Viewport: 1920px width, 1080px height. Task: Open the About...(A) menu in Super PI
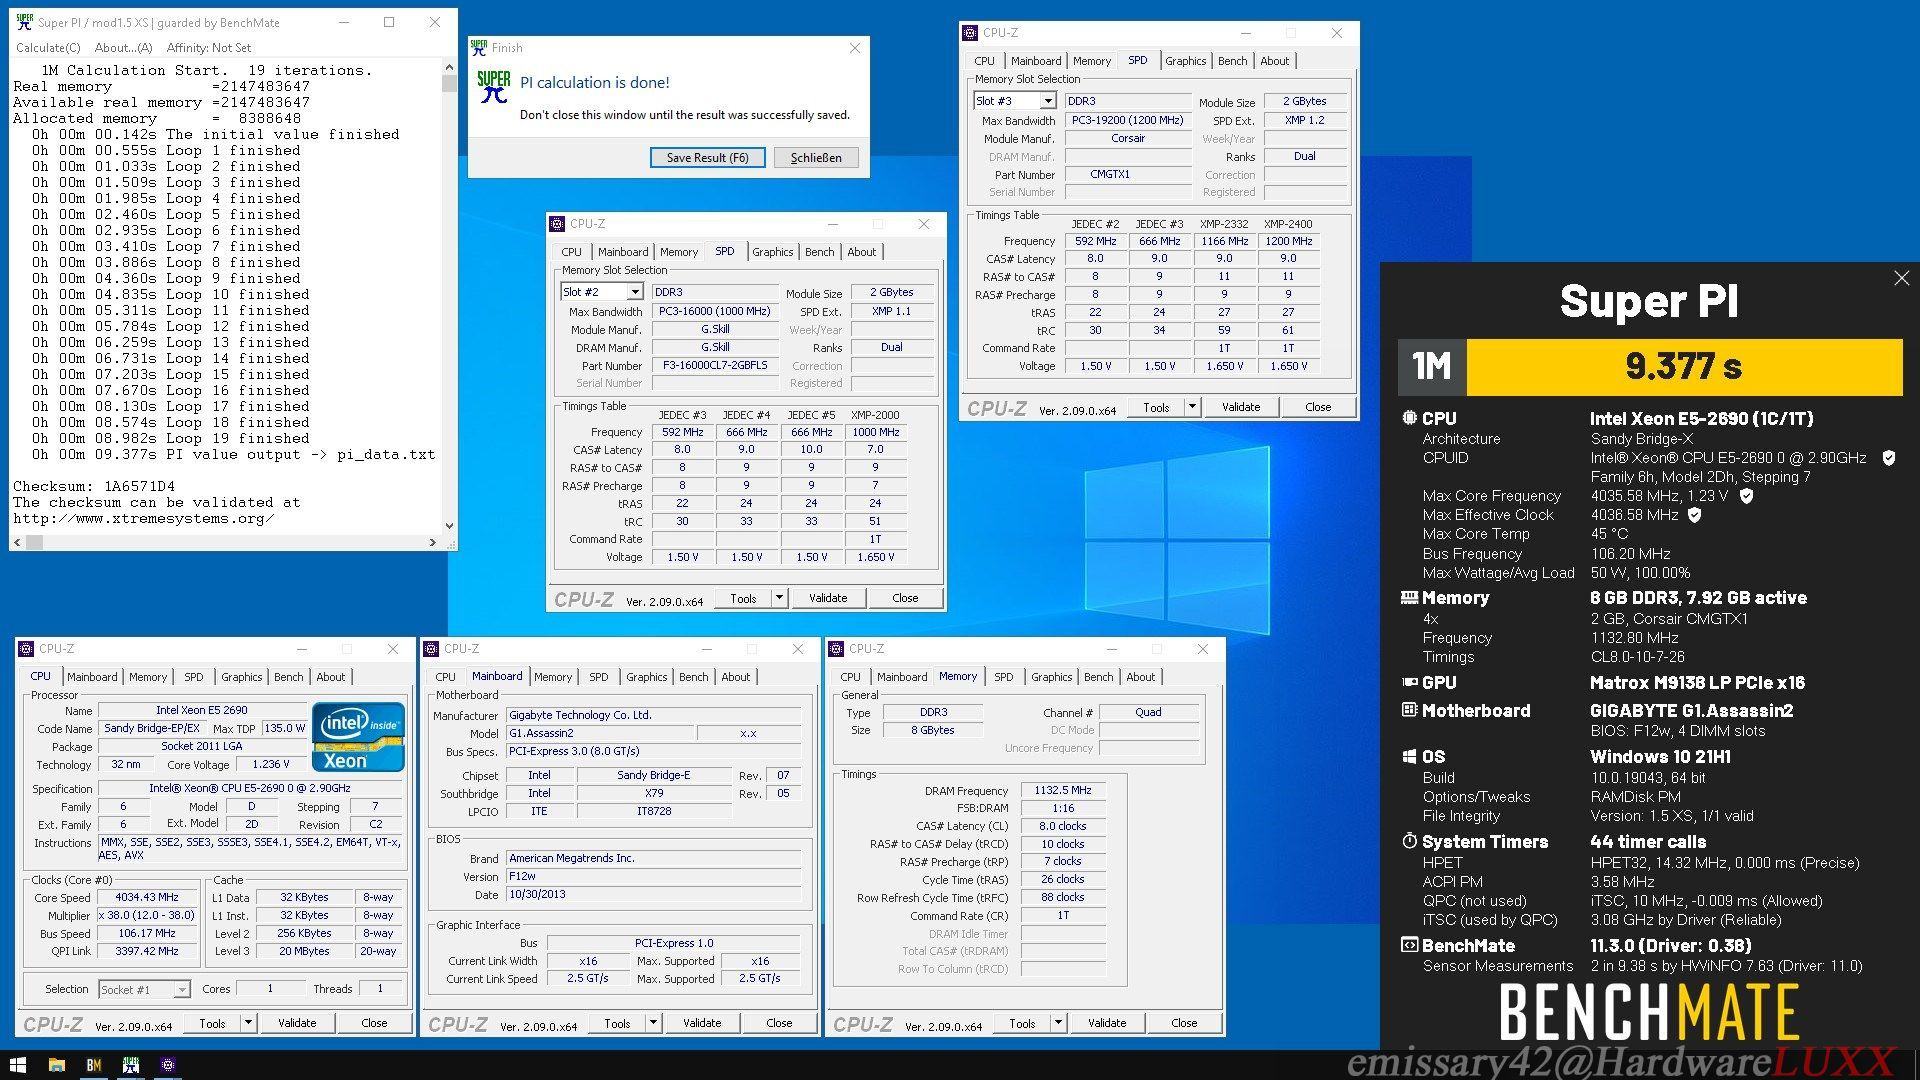tap(123, 47)
